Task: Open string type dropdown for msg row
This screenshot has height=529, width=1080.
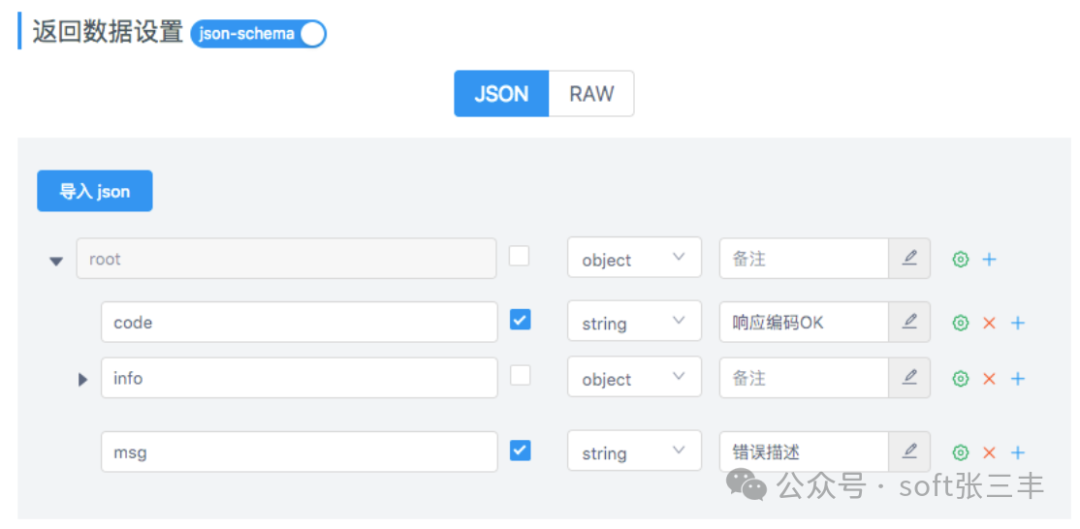Action: click(x=634, y=451)
